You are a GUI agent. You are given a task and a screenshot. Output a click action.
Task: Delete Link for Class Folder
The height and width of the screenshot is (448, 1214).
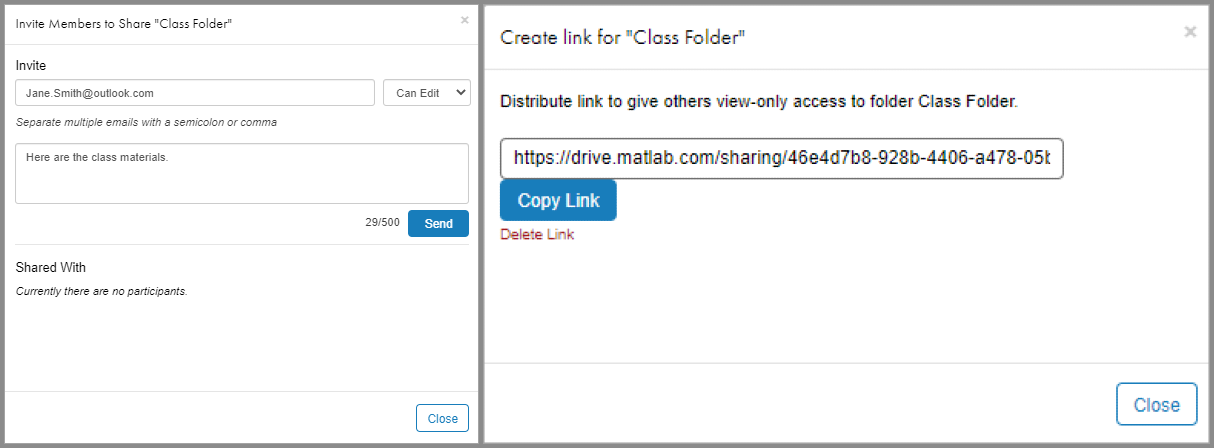pyautogui.click(x=537, y=234)
